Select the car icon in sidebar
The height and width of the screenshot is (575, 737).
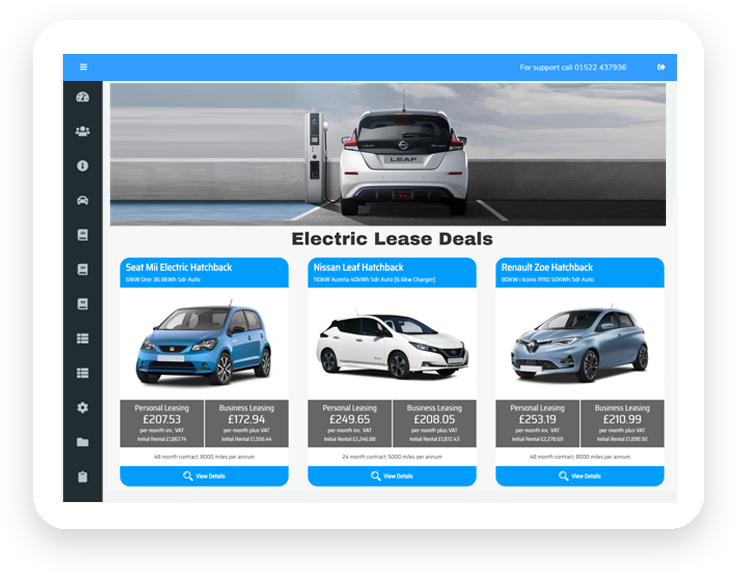coord(82,200)
